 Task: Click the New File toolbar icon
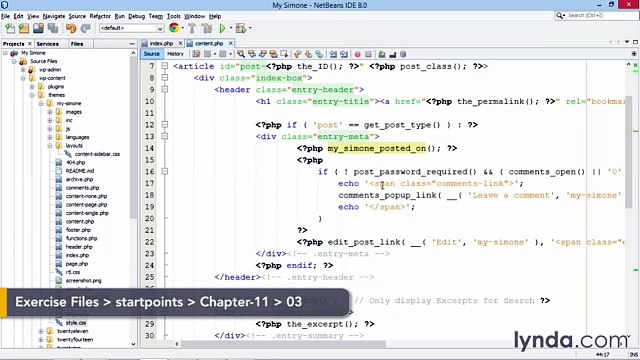[10, 28]
